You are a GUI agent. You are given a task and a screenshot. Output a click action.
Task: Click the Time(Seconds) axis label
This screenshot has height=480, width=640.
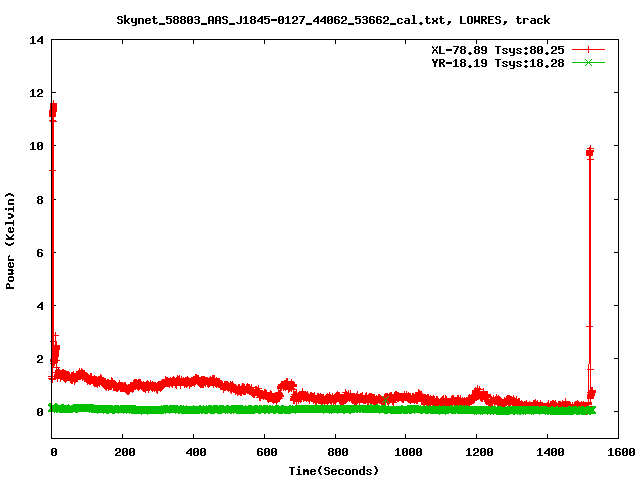pos(333,471)
